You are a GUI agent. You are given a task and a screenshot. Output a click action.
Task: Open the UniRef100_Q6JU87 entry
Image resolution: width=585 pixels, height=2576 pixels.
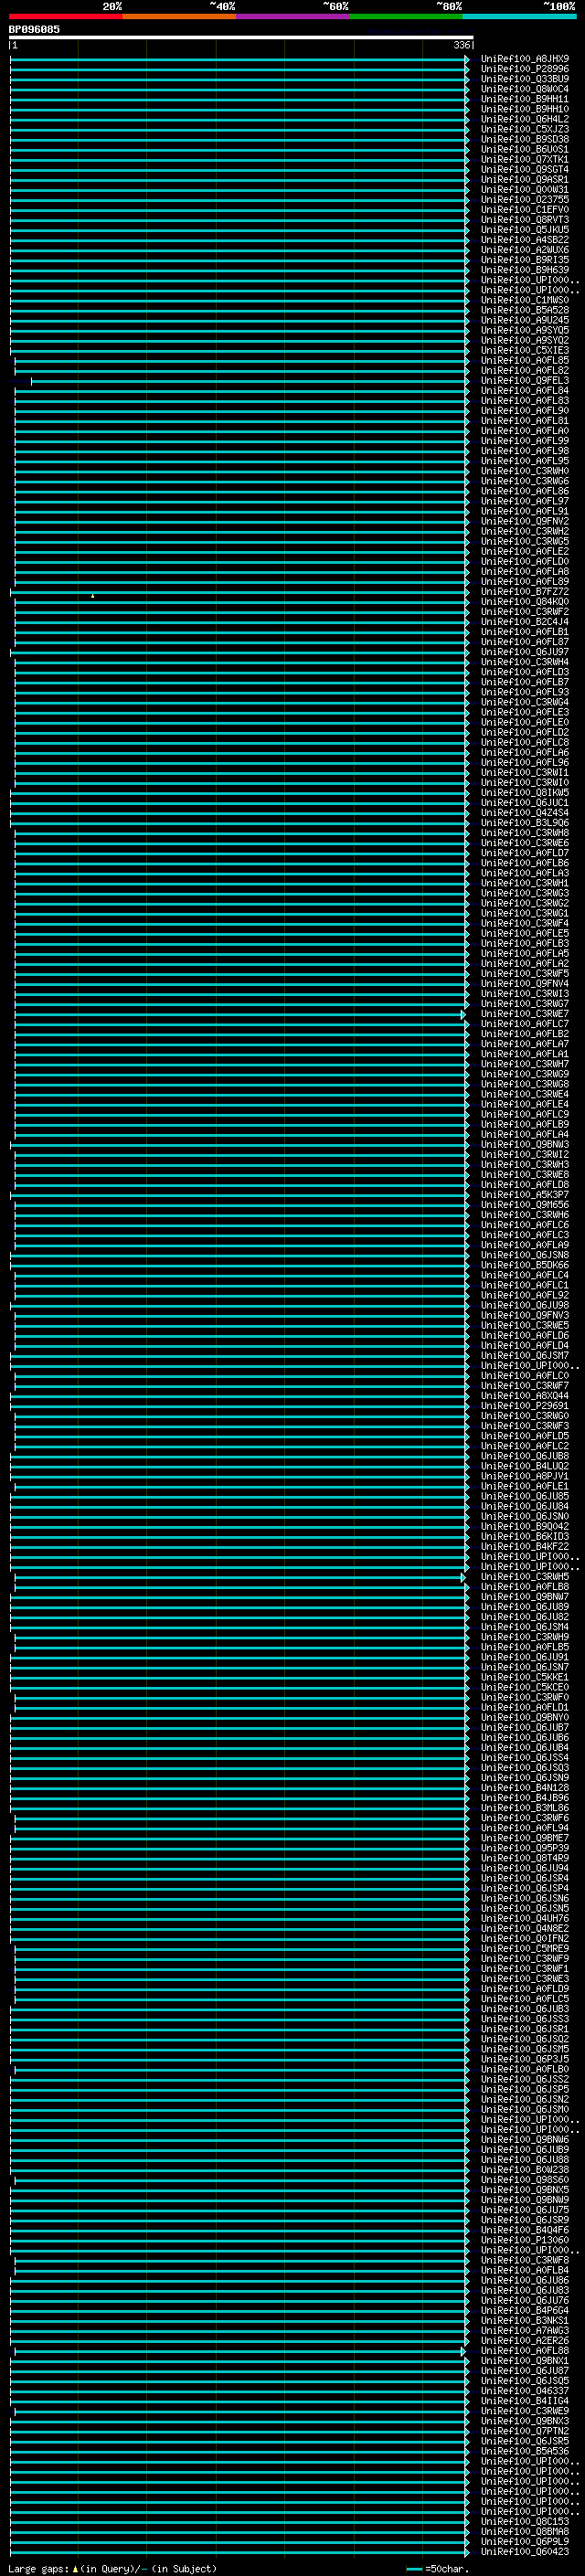[524, 2370]
